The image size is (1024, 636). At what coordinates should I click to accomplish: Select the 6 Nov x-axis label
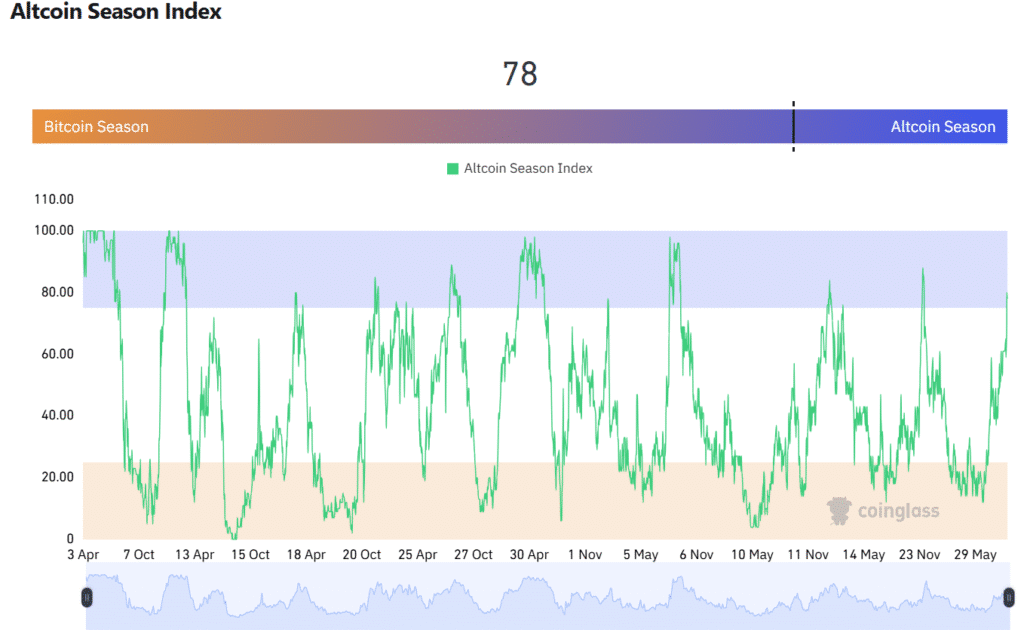695,555
